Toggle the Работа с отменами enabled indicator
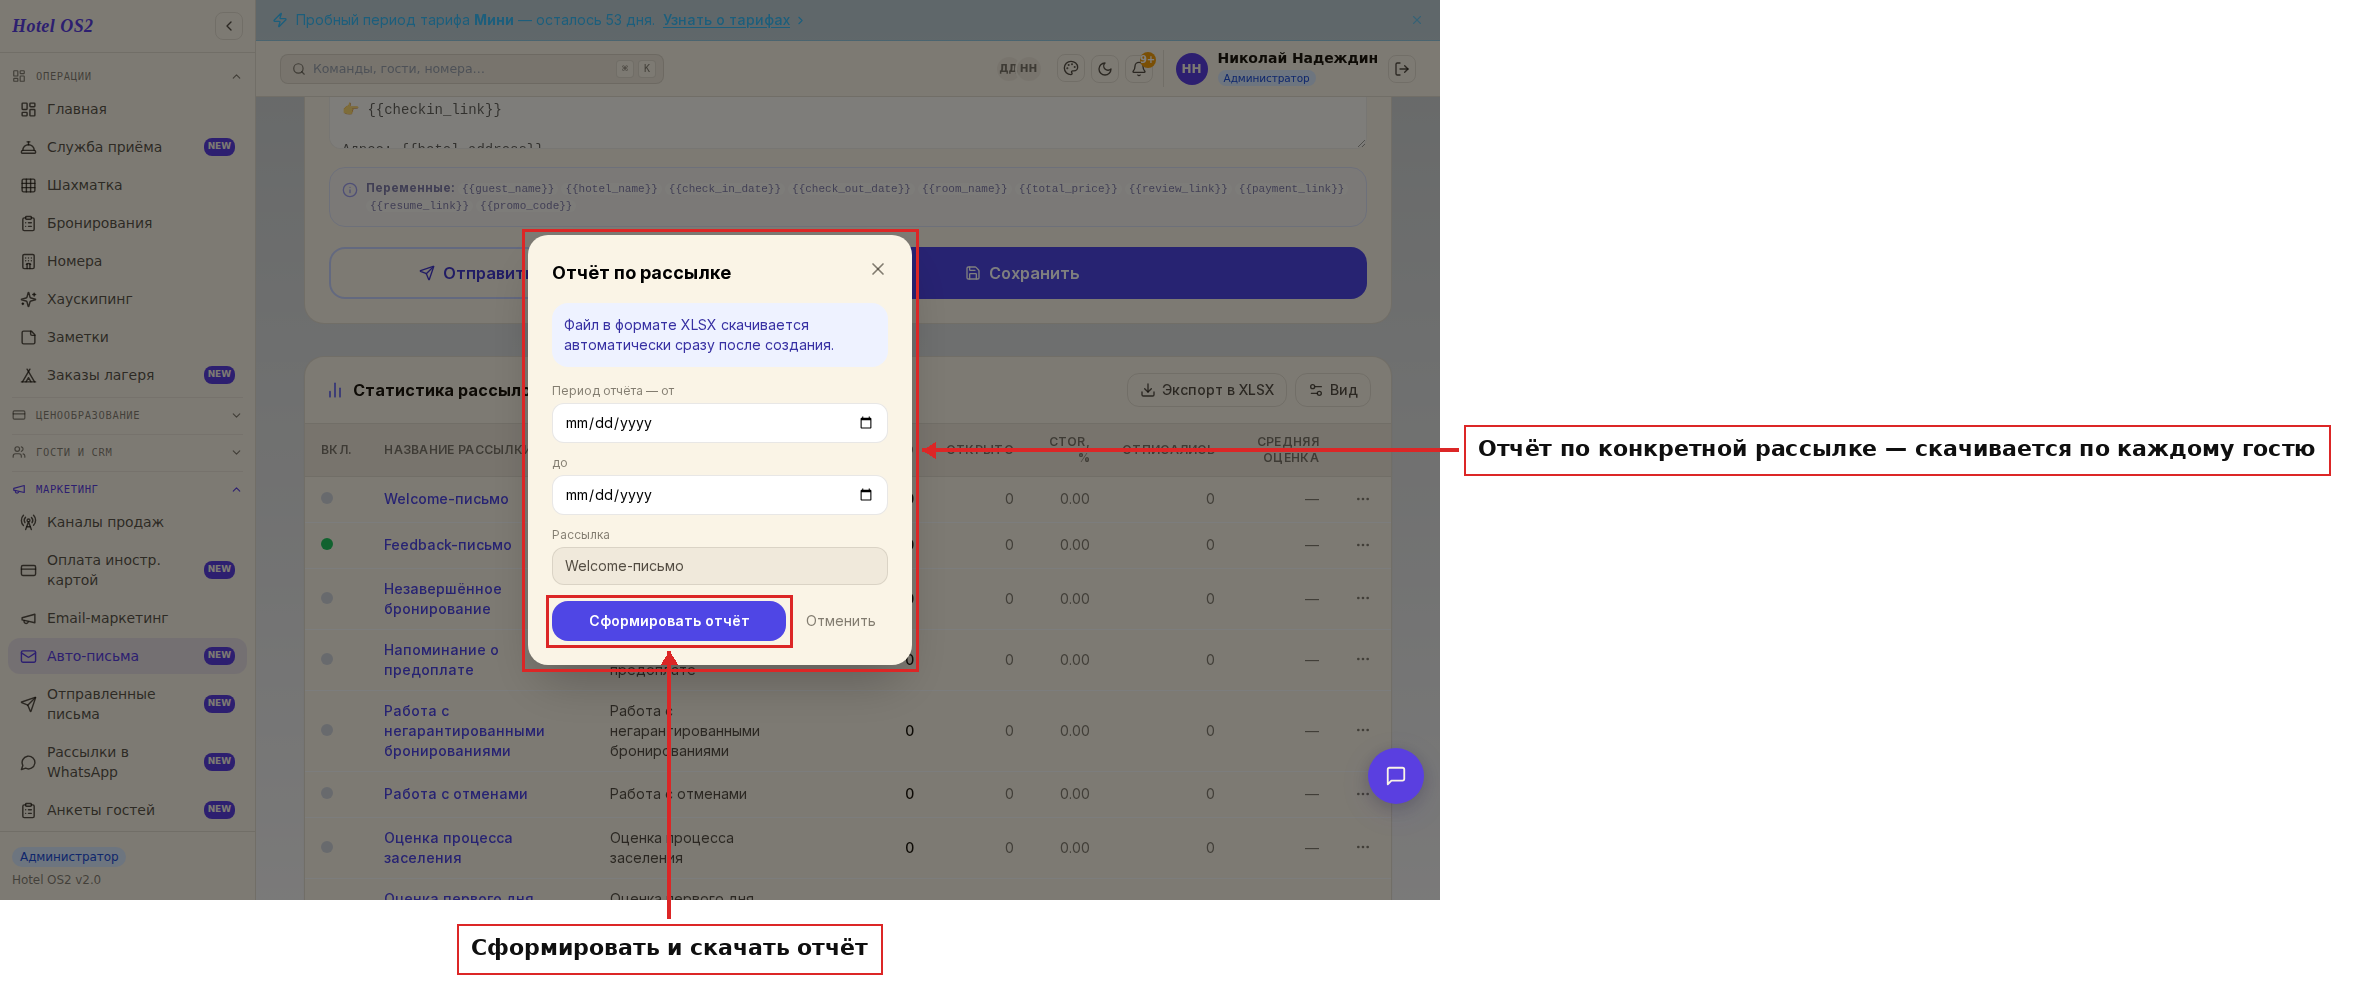The height and width of the screenshot is (998, 2354). (x=327, y=793)
